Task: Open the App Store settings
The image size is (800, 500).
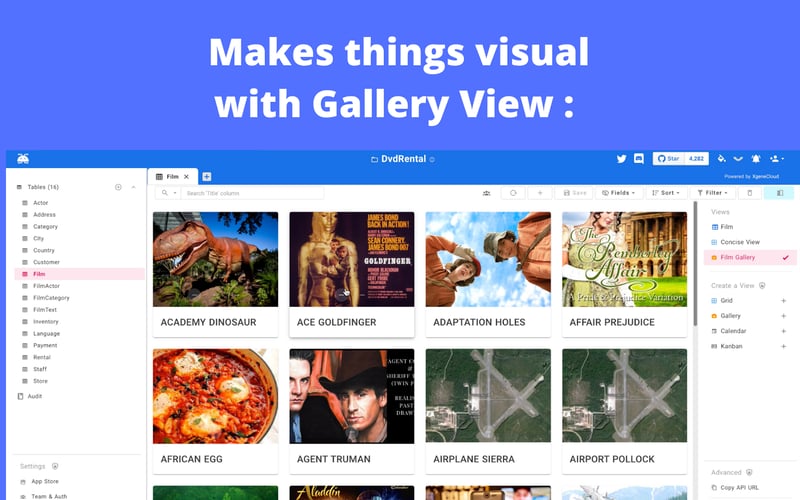Action: point(44,482)
